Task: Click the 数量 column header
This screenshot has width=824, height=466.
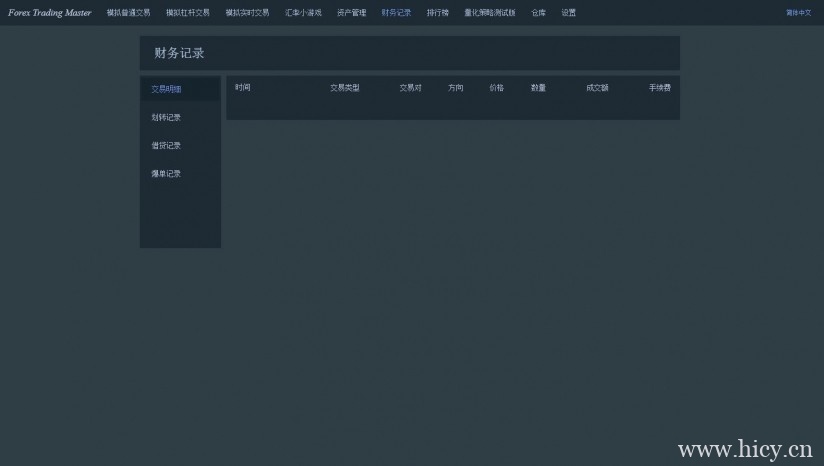Action: pos(538,88)
